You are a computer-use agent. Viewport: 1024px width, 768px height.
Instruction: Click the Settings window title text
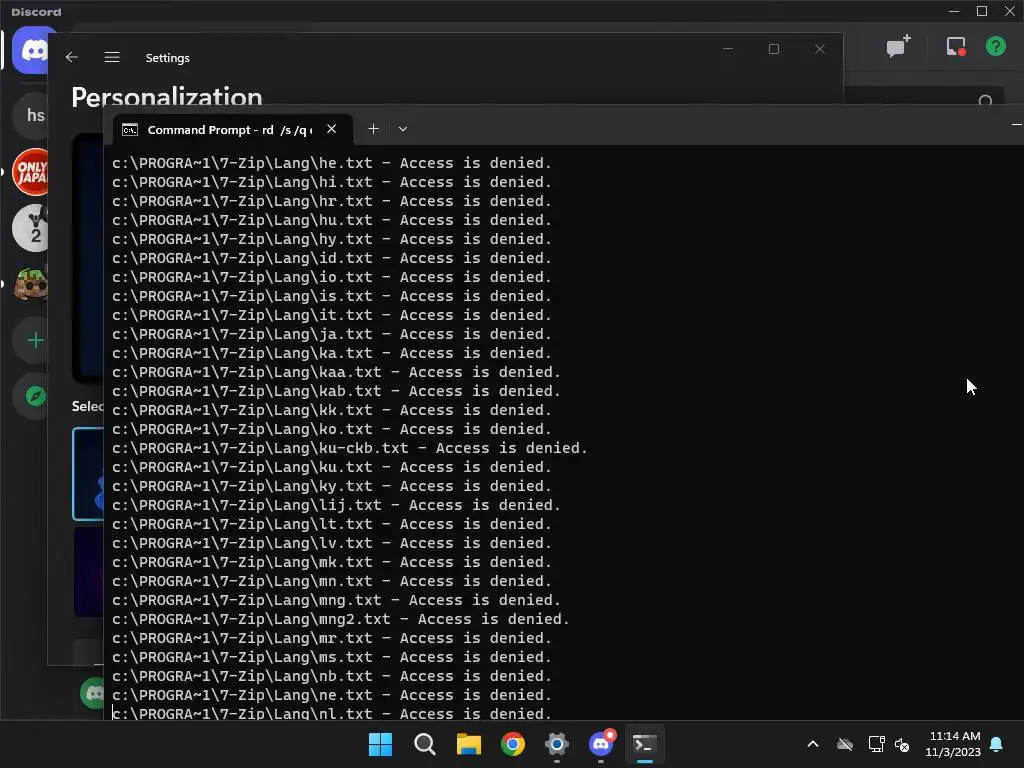click(168, 57)
